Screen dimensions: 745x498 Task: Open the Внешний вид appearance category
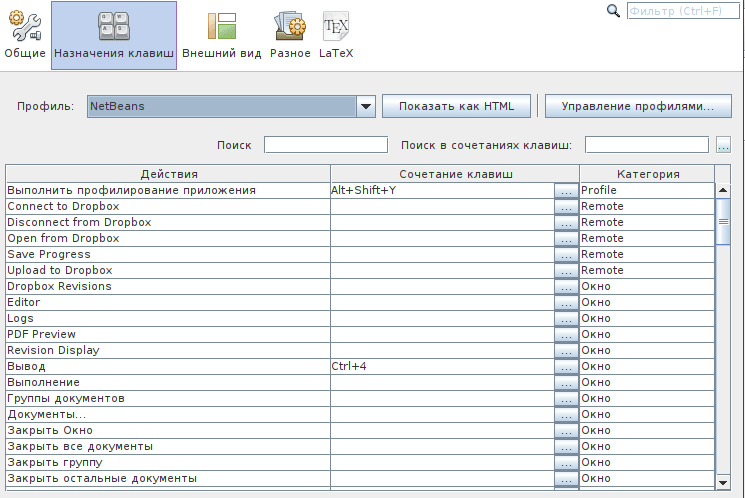click(x=221, y=35)
